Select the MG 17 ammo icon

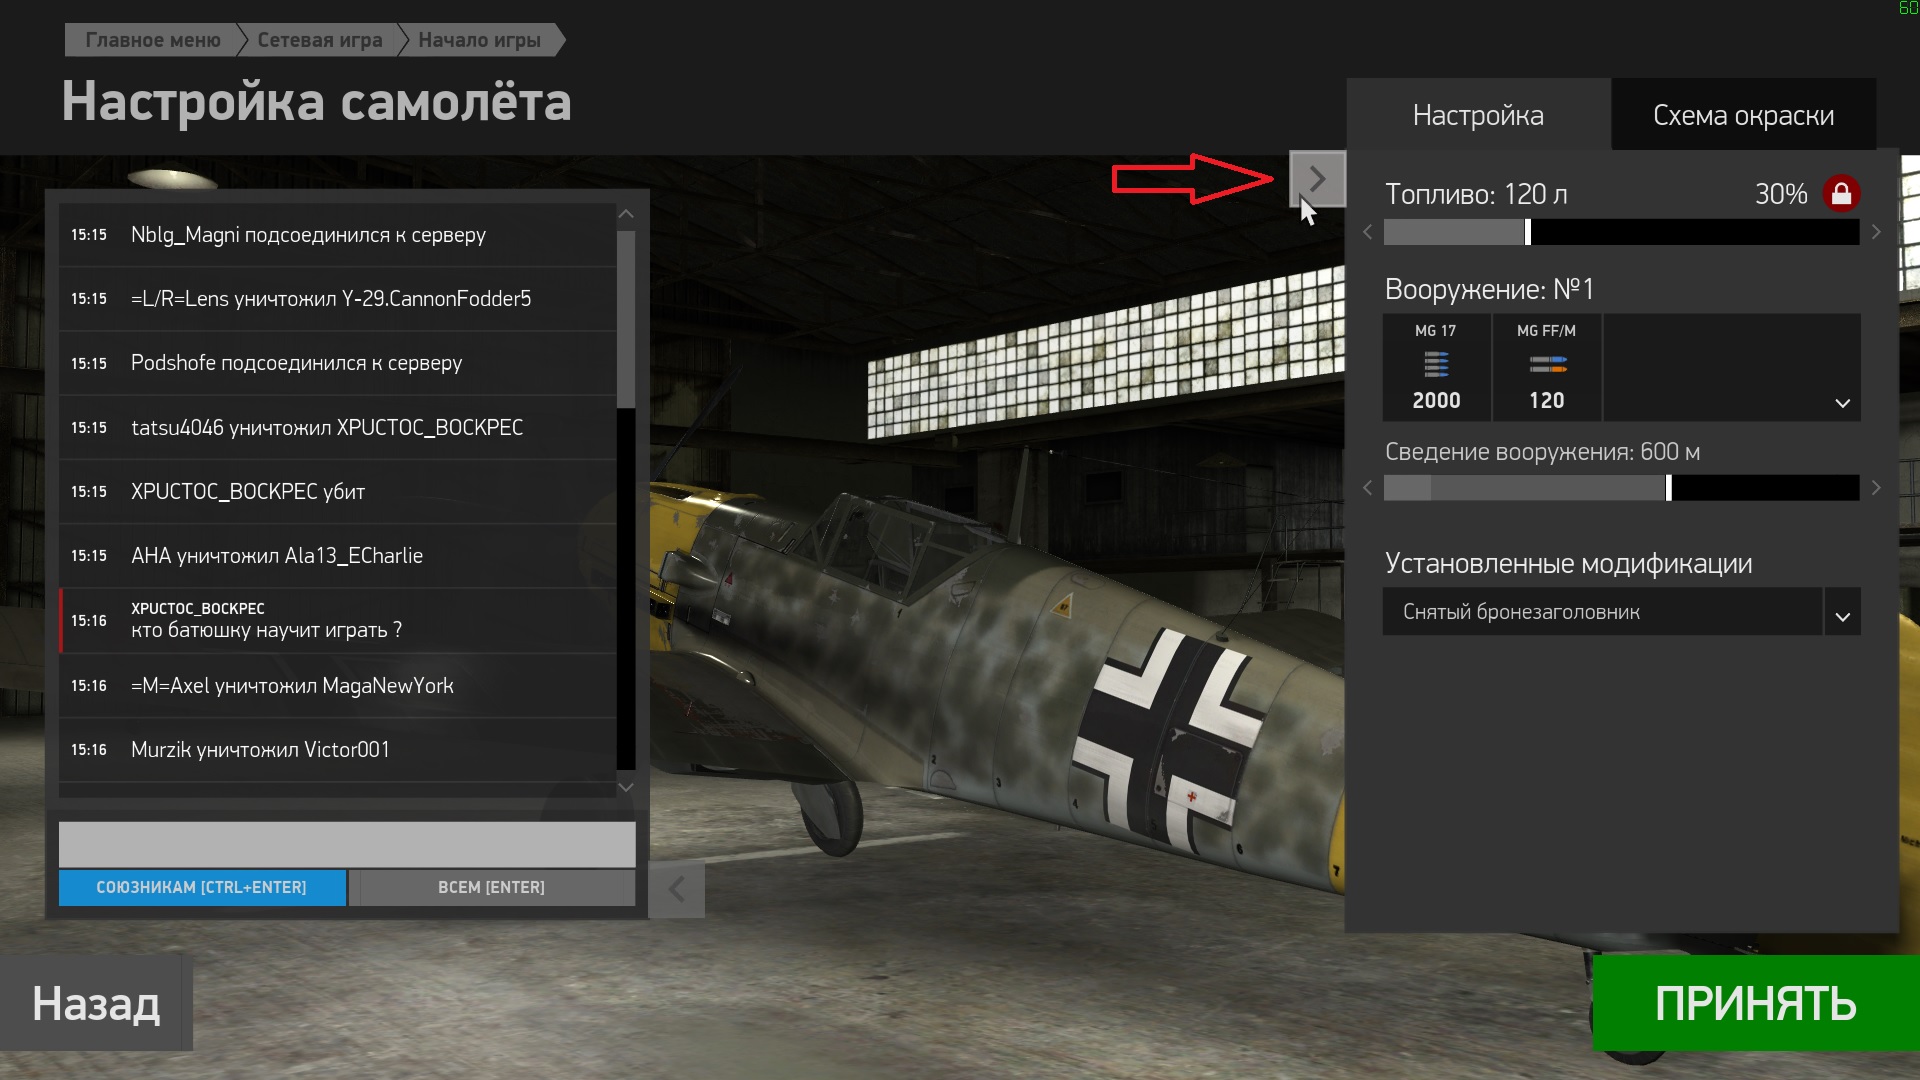pyautogui.click(x=1436, y=365)
